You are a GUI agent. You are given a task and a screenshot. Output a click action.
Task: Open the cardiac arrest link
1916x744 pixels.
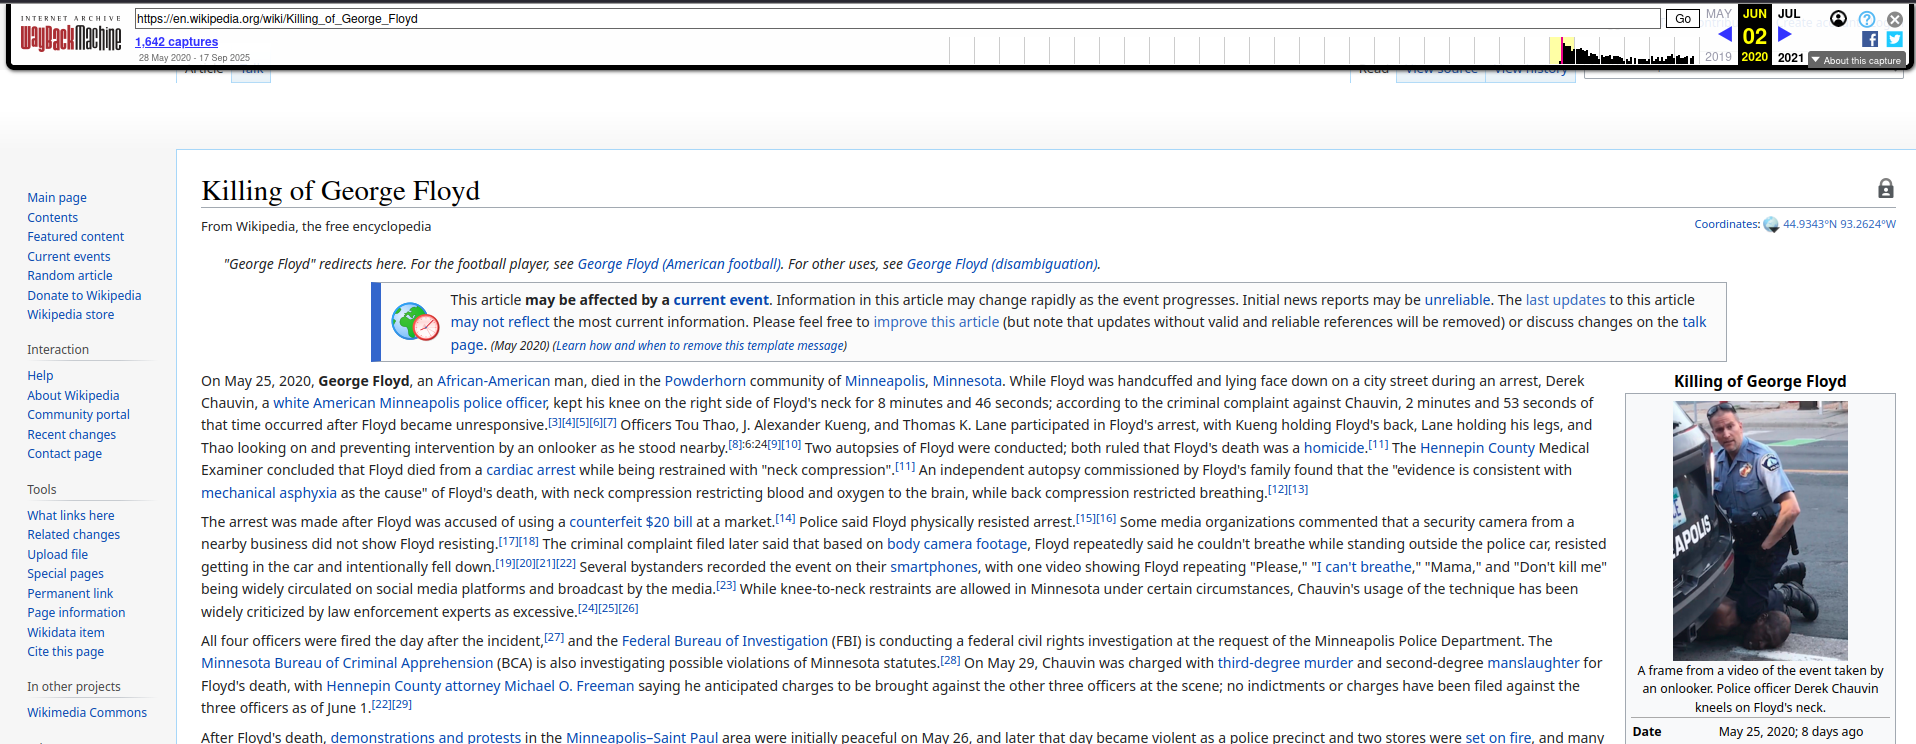coord(530,470)
